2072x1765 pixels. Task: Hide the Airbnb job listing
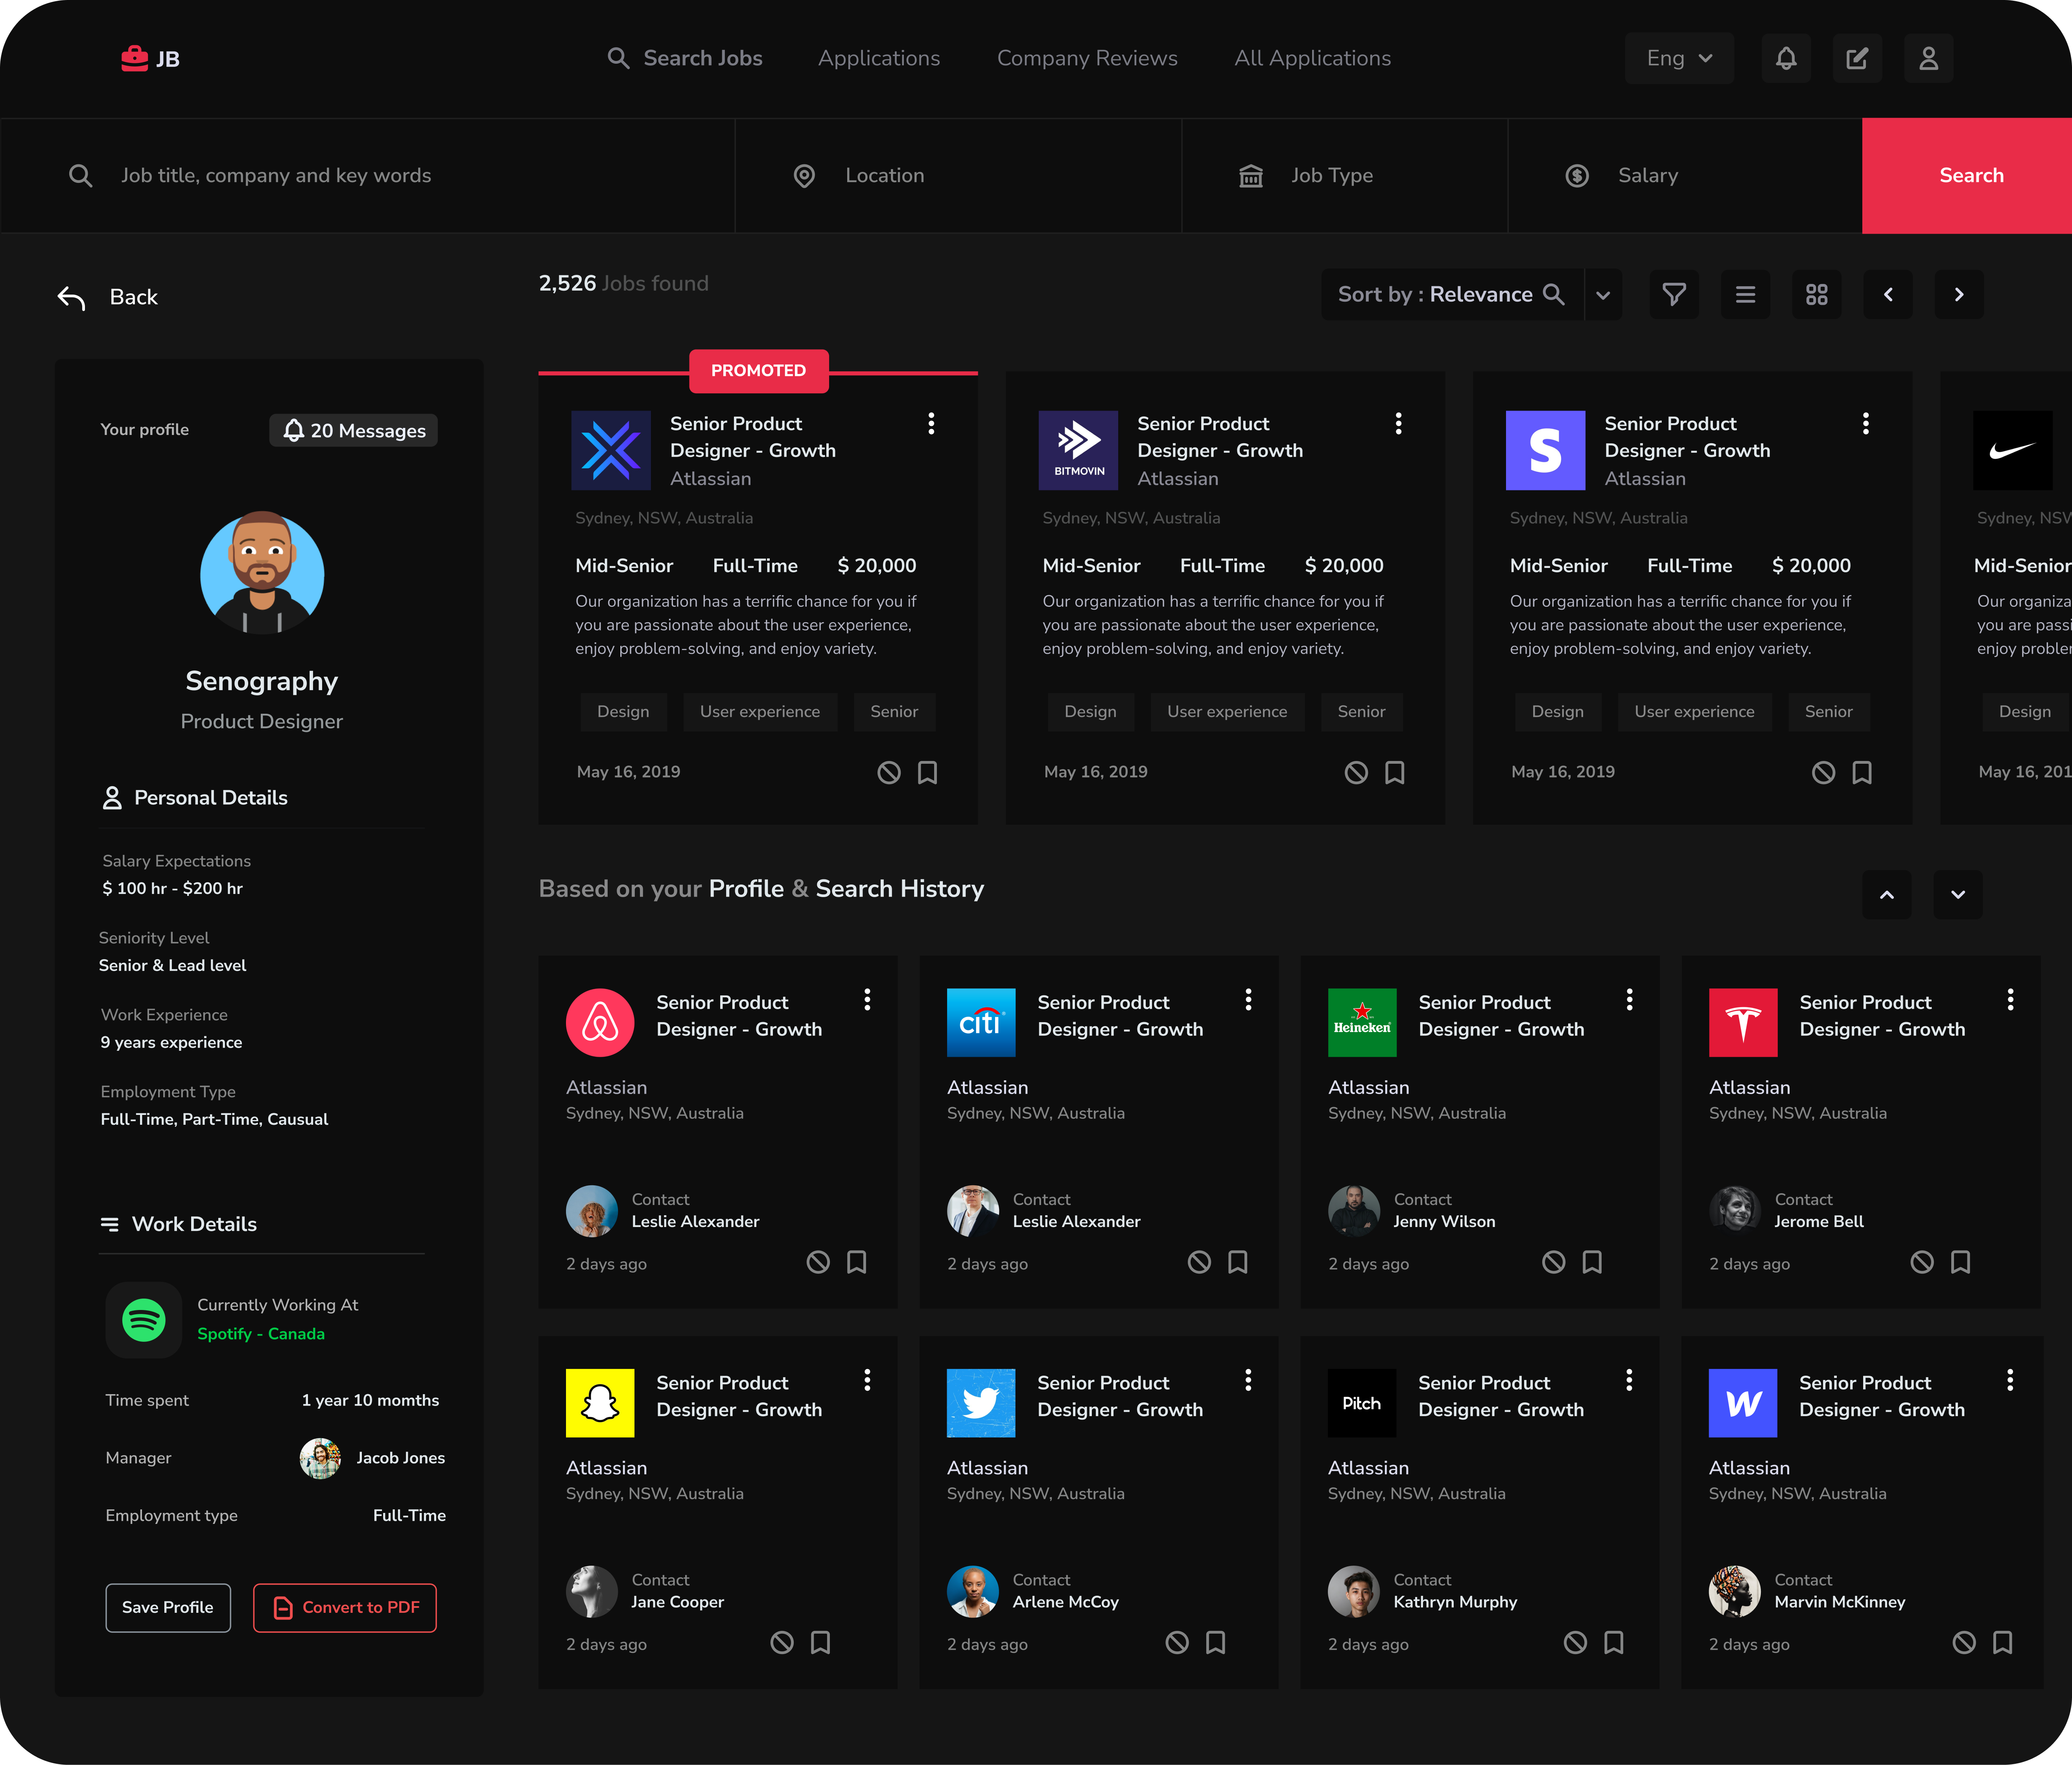(818, 1262)
